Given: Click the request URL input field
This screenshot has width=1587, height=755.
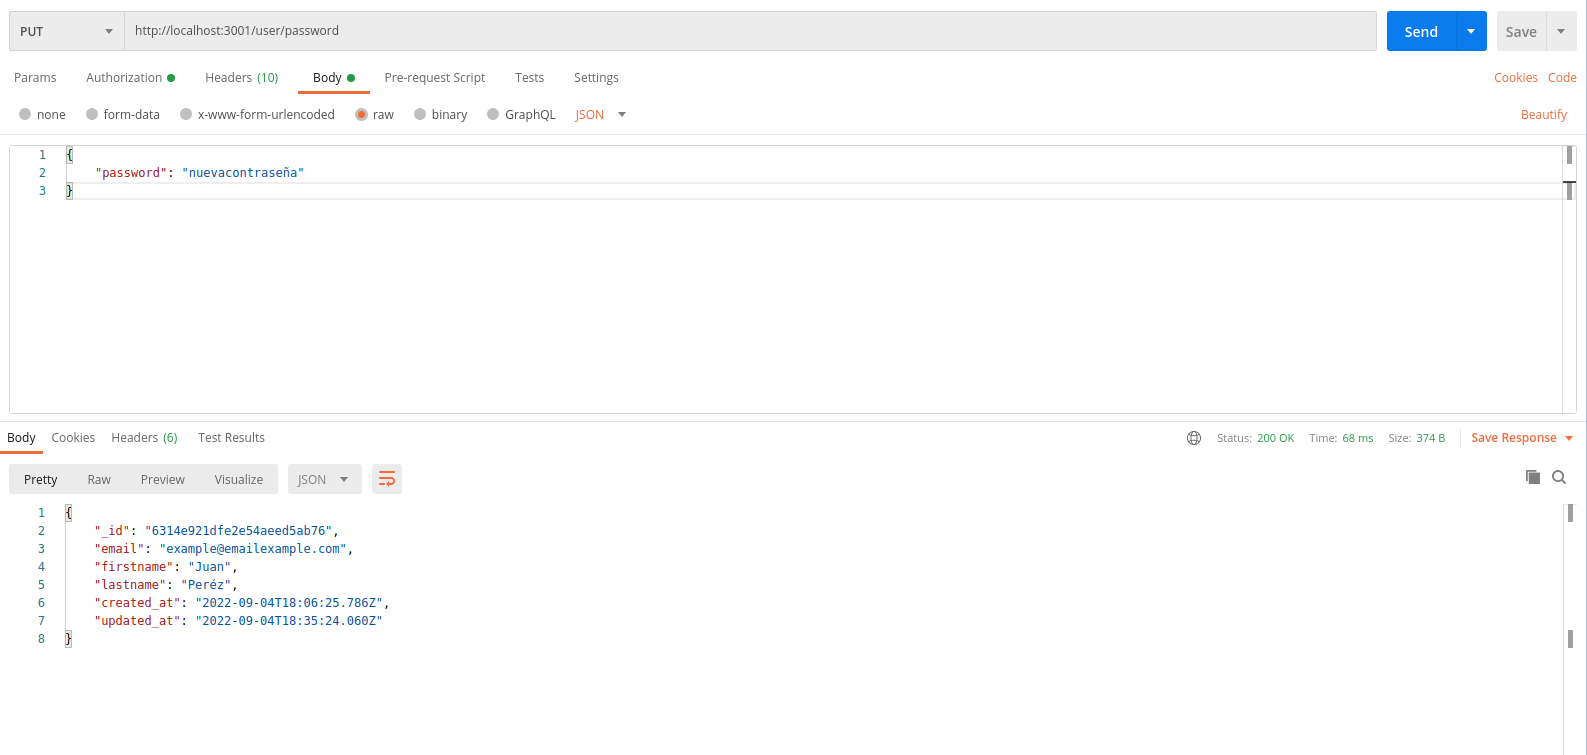Looking at the screenshot, I should pos(750,31).
